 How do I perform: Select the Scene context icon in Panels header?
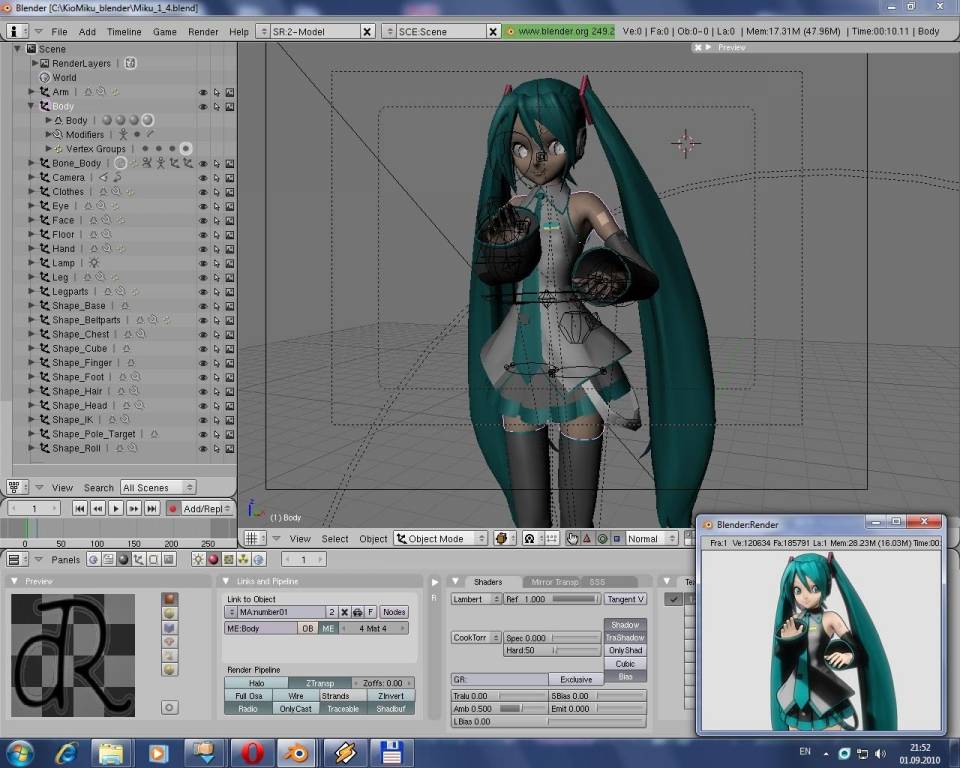169,559
